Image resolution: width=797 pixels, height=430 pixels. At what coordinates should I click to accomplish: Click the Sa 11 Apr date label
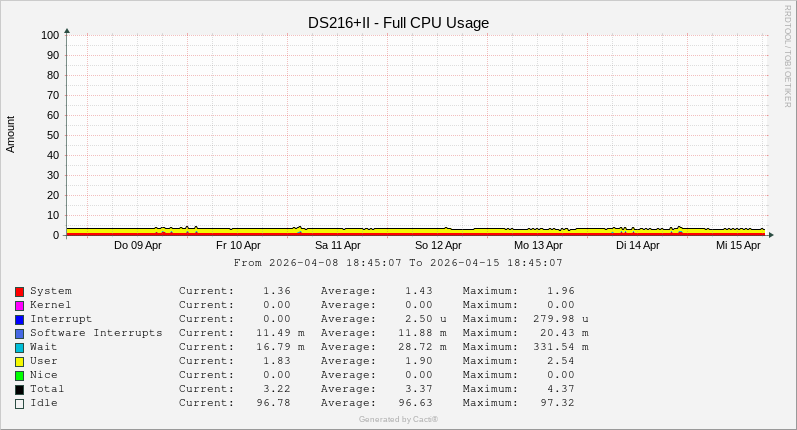(x=338, y=245)
